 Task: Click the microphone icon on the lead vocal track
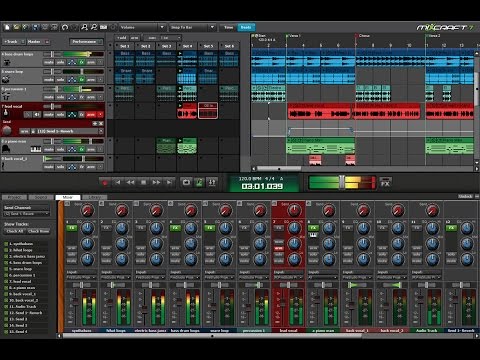(x=6, y=113)
